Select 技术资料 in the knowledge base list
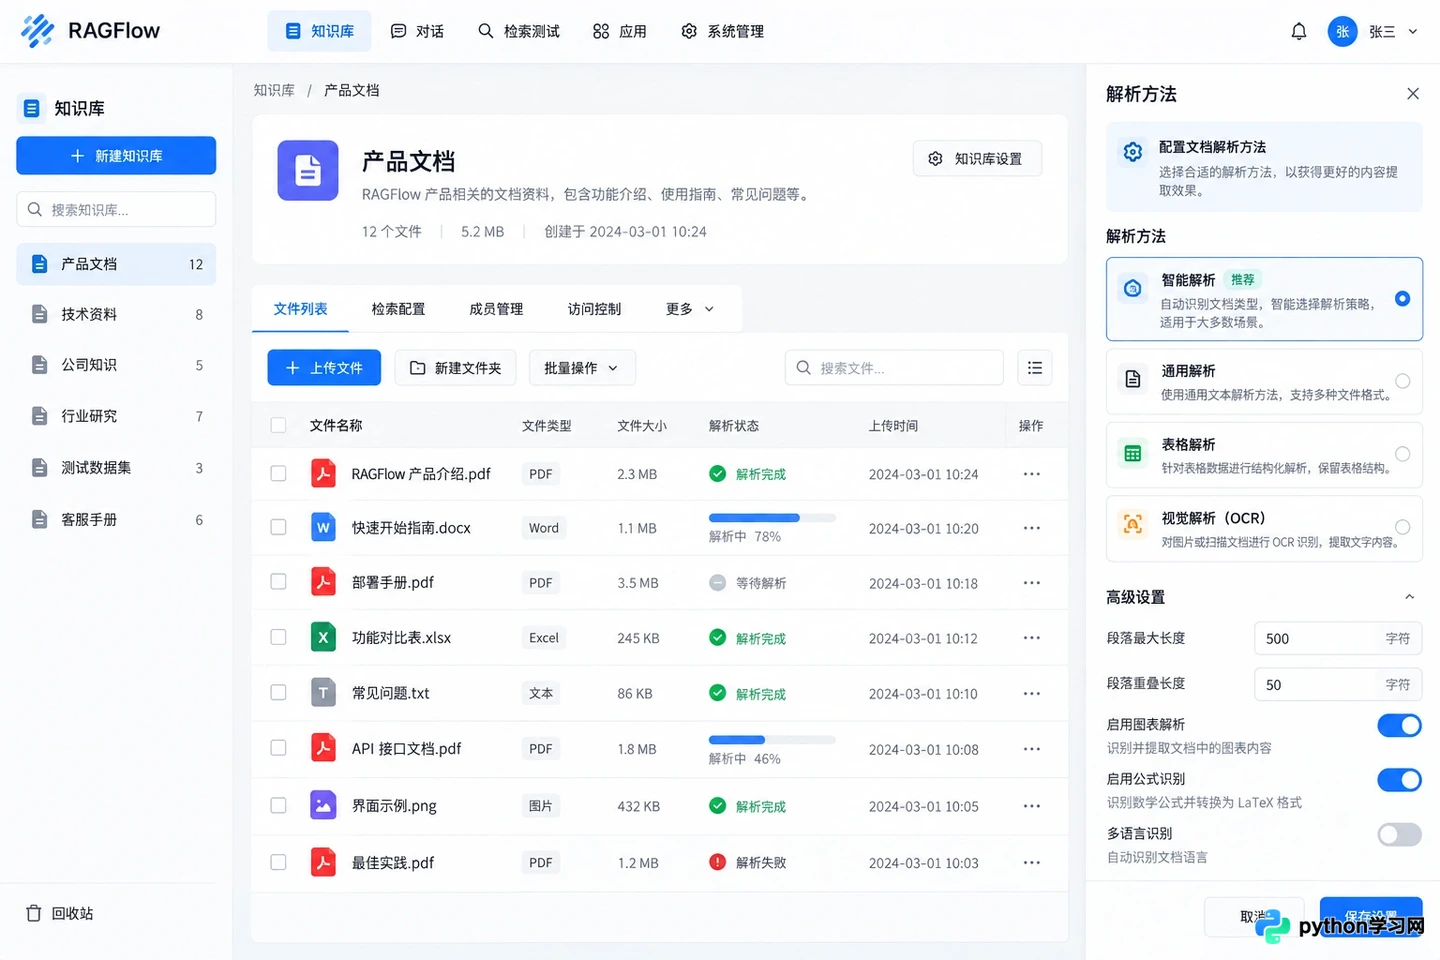The height and width of the screenshot is (960, 1440). tap(116, 314)
